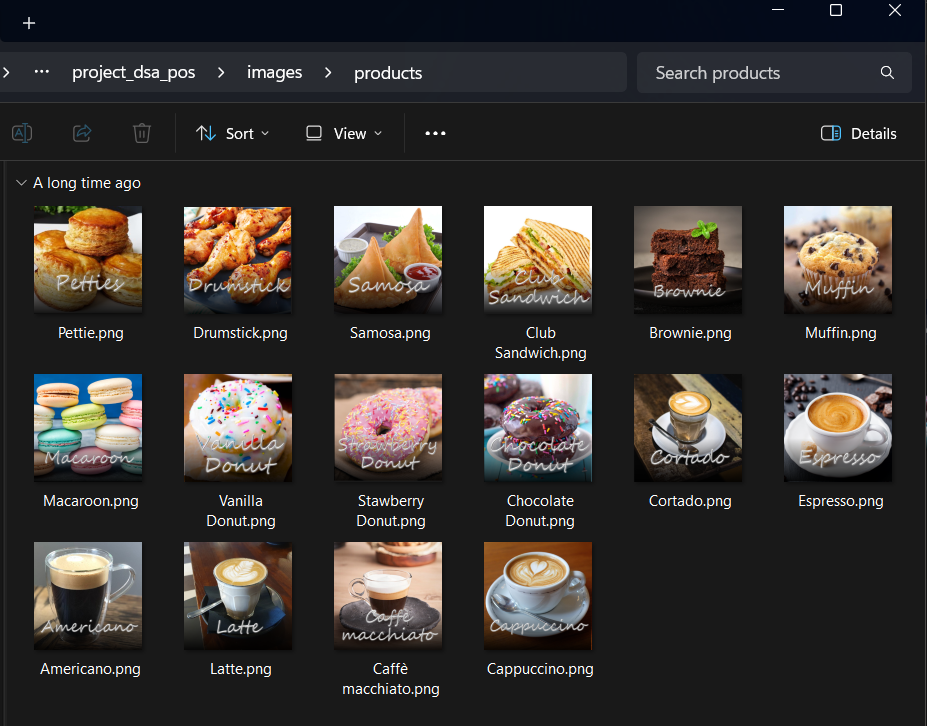Toggle the Details pane
927x726 pixels.
pos(858,134)
